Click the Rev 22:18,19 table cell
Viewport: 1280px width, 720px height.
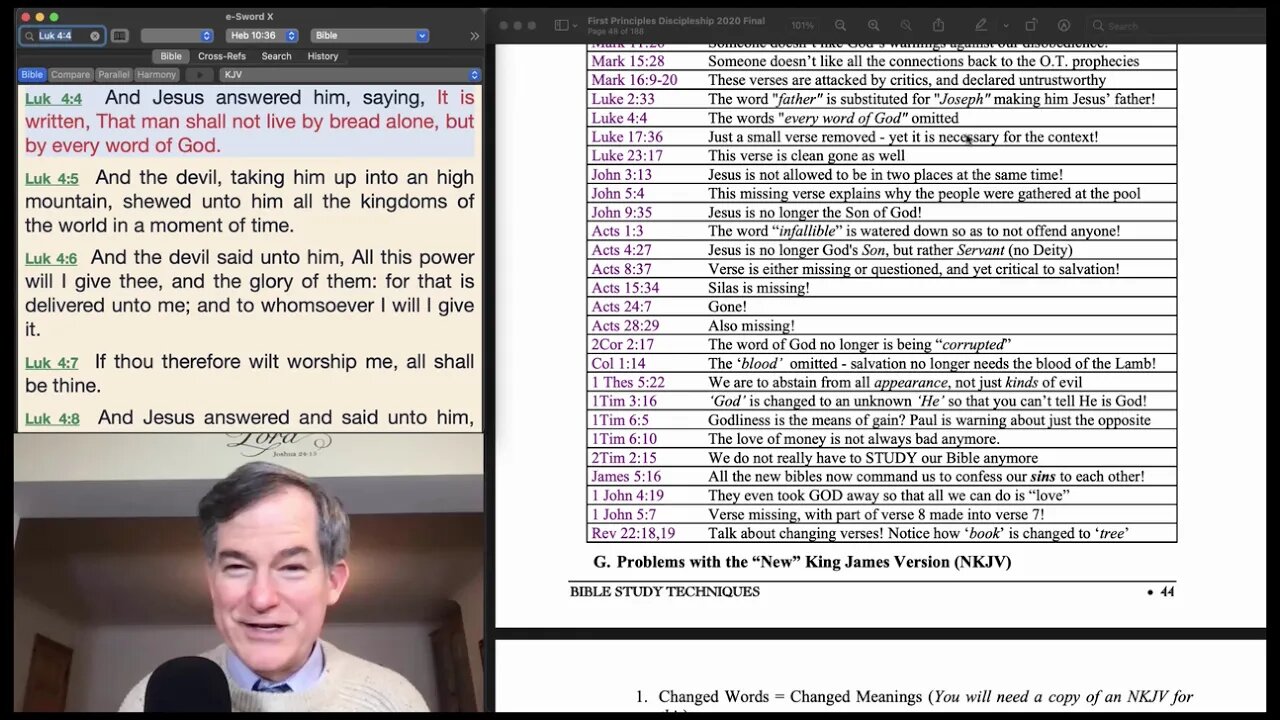coord(633,534)
